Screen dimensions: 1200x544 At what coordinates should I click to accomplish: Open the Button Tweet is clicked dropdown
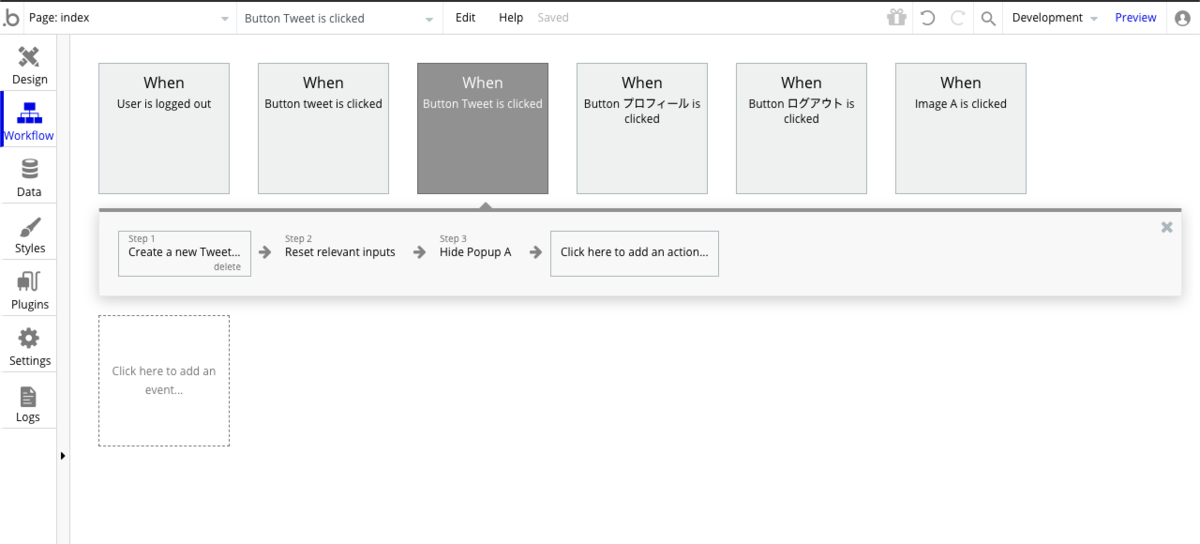tap(340, 18)
